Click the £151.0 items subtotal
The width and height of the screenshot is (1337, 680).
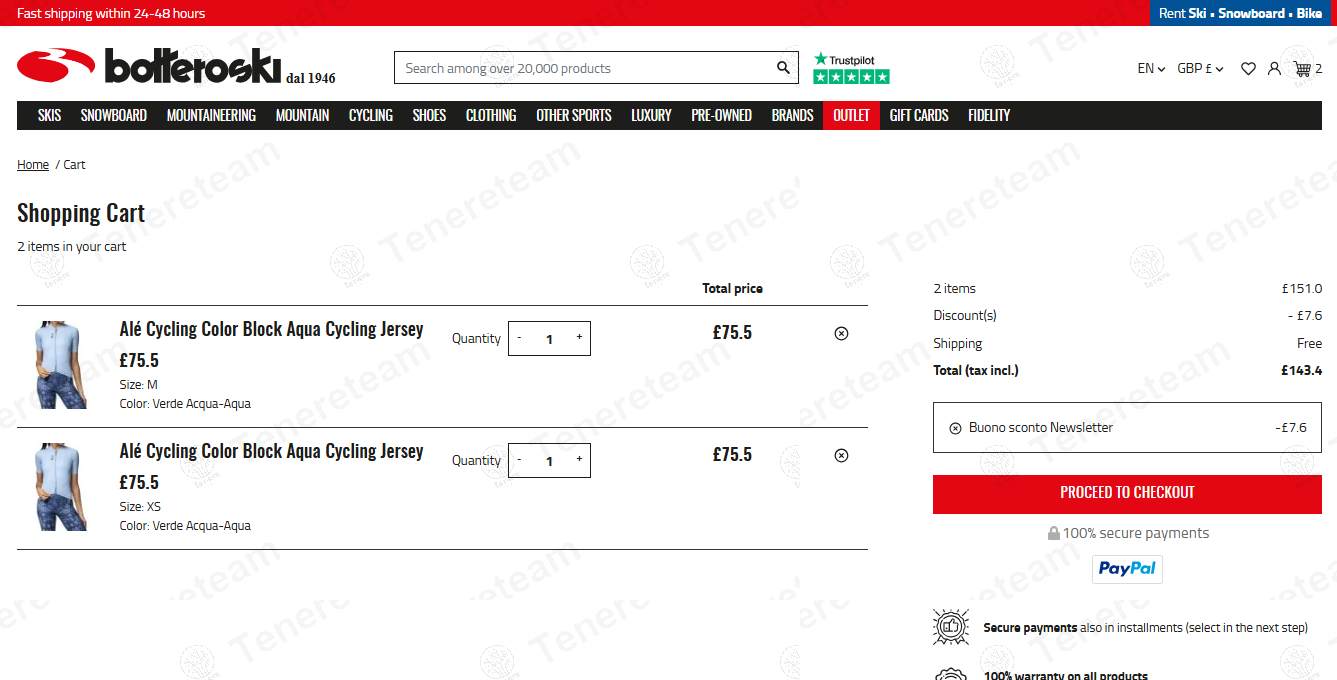coord(1302,288)
